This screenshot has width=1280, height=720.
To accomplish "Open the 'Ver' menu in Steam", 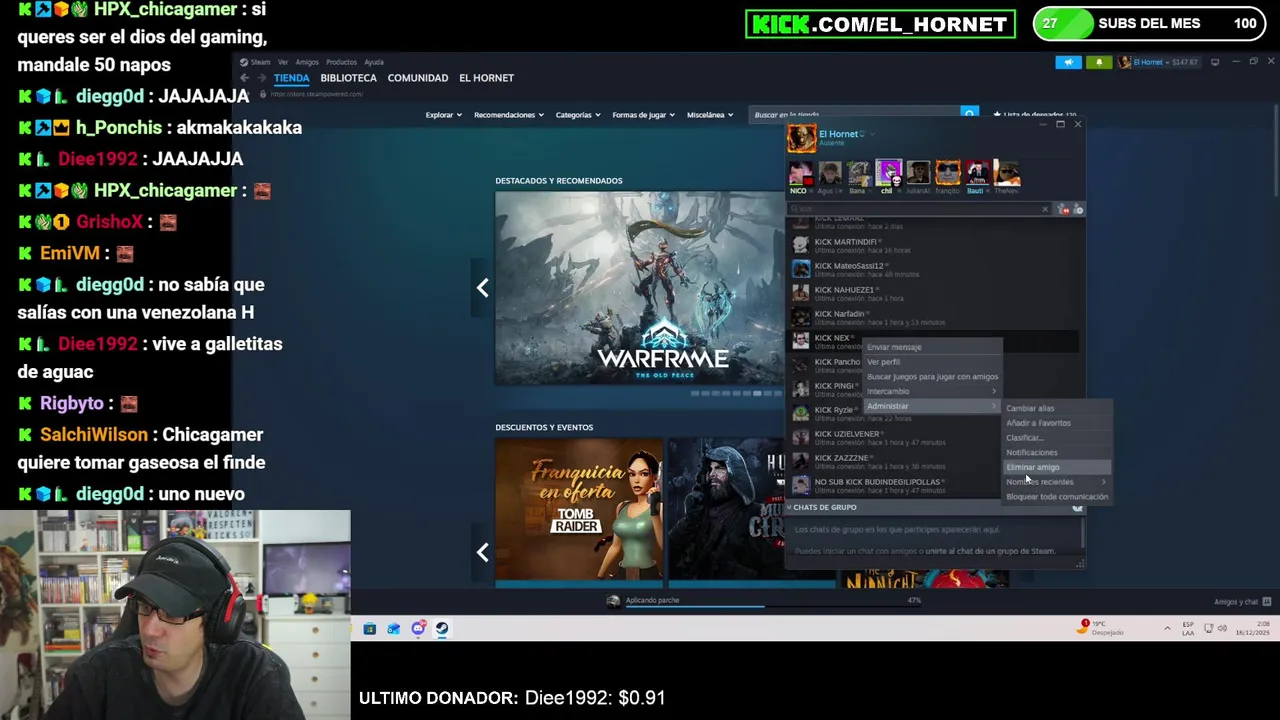I will pos(283,62).
